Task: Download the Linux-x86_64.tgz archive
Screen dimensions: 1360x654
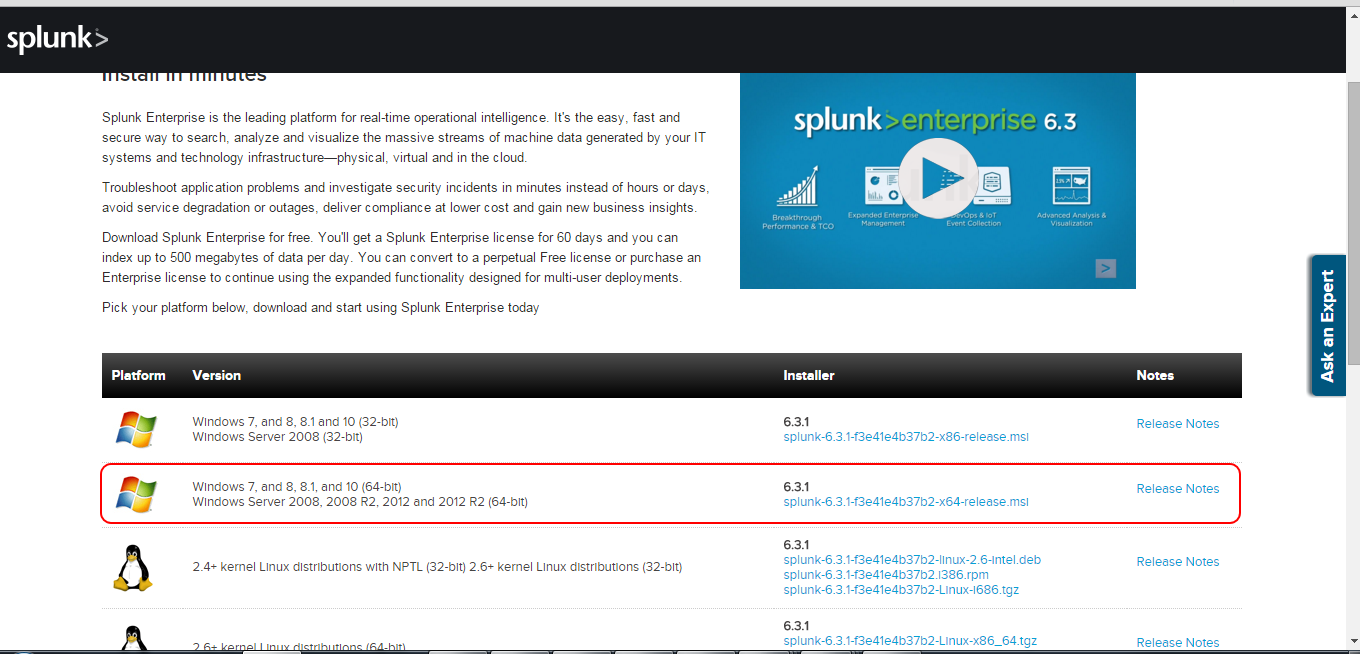Action: pos(910,641)
